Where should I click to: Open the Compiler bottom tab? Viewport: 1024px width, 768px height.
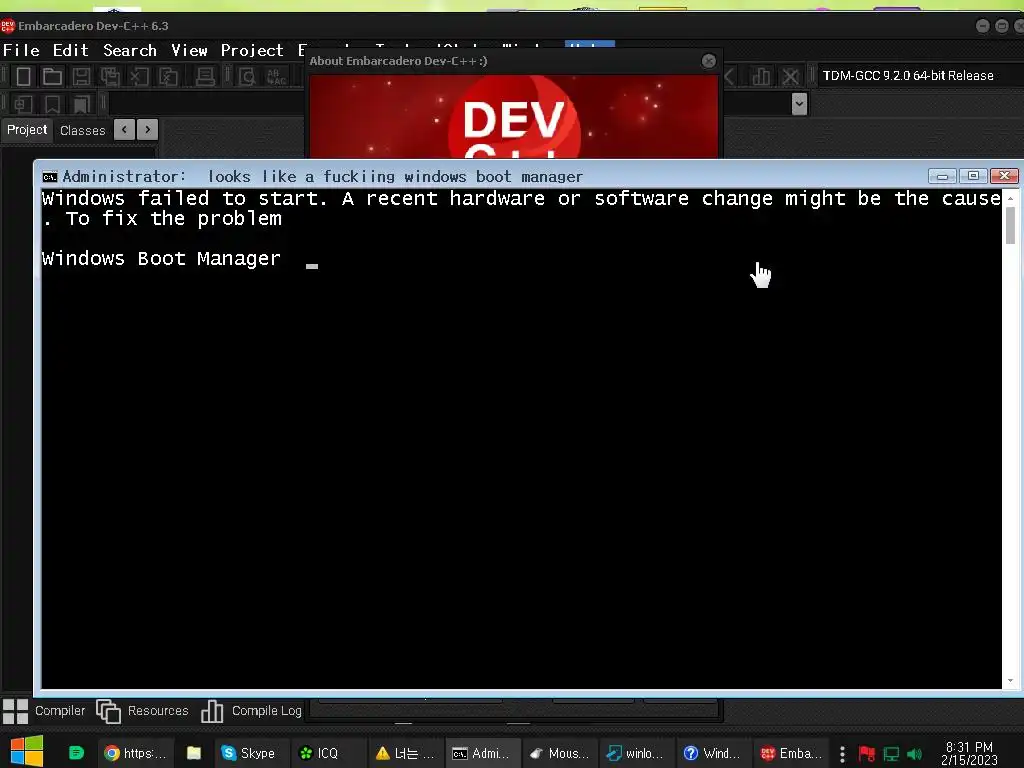point(44,711)
